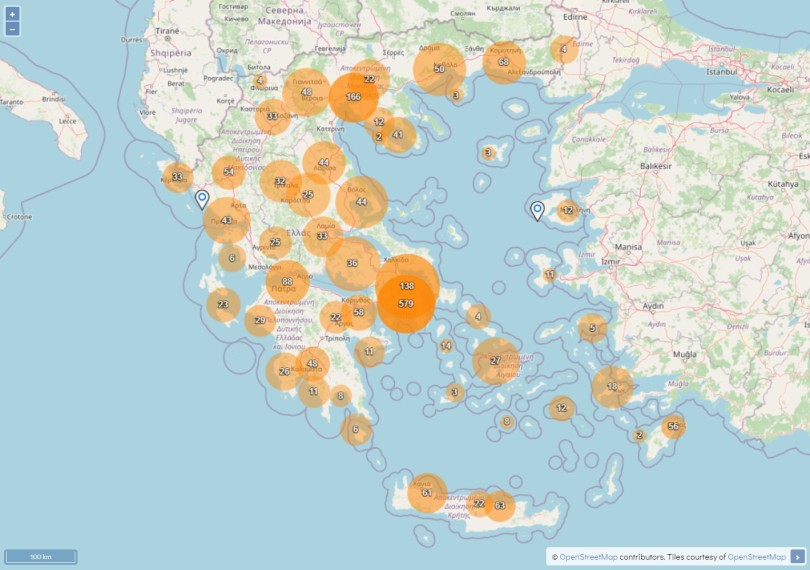Open the 68 cluster near Alexandroupoli
Screen dimensions: 810x570
pyautogui.click(x=504, y=62)
